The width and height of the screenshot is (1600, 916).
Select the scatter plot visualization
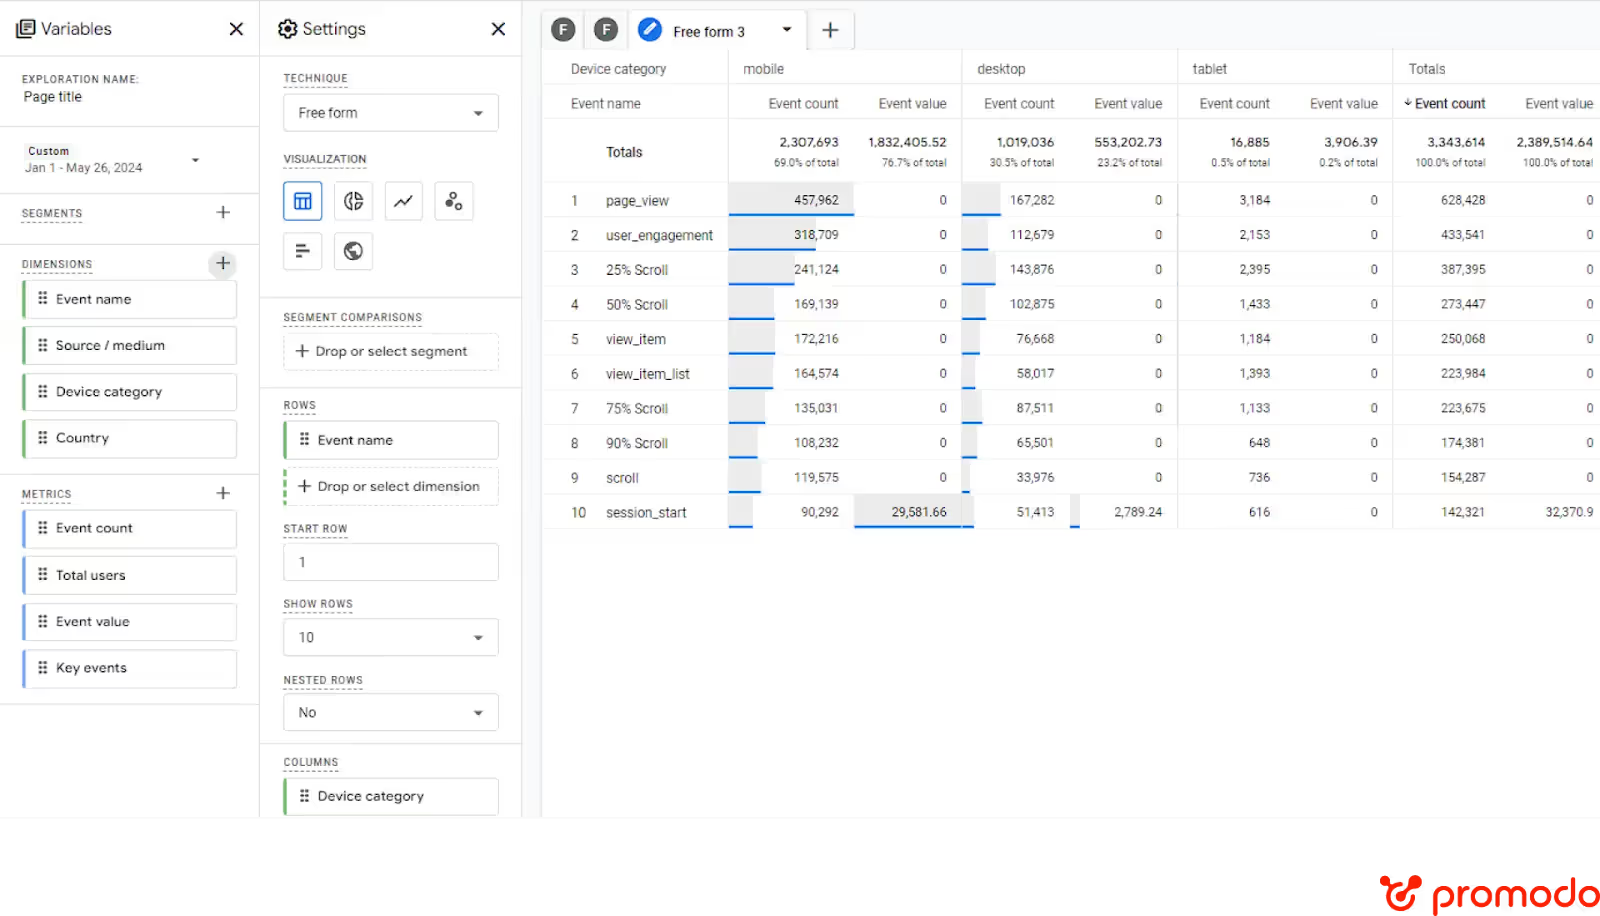pyautogui.click(x=453, y=201)
